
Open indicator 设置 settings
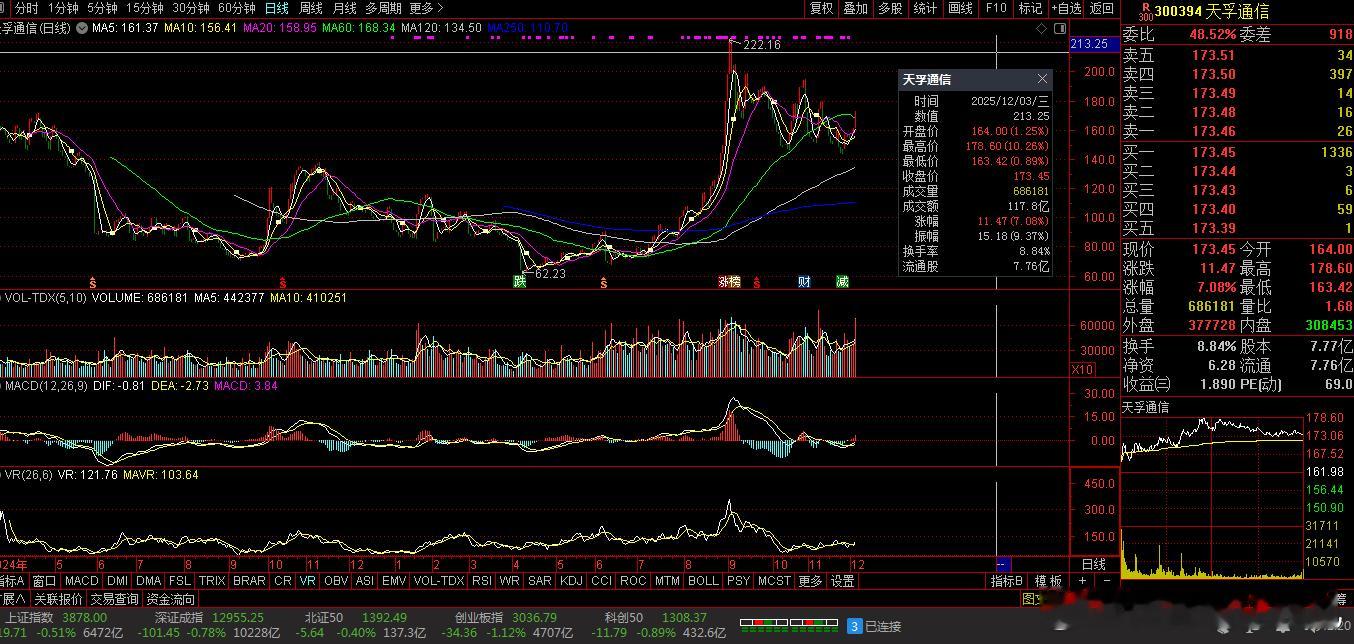[843, 581]
